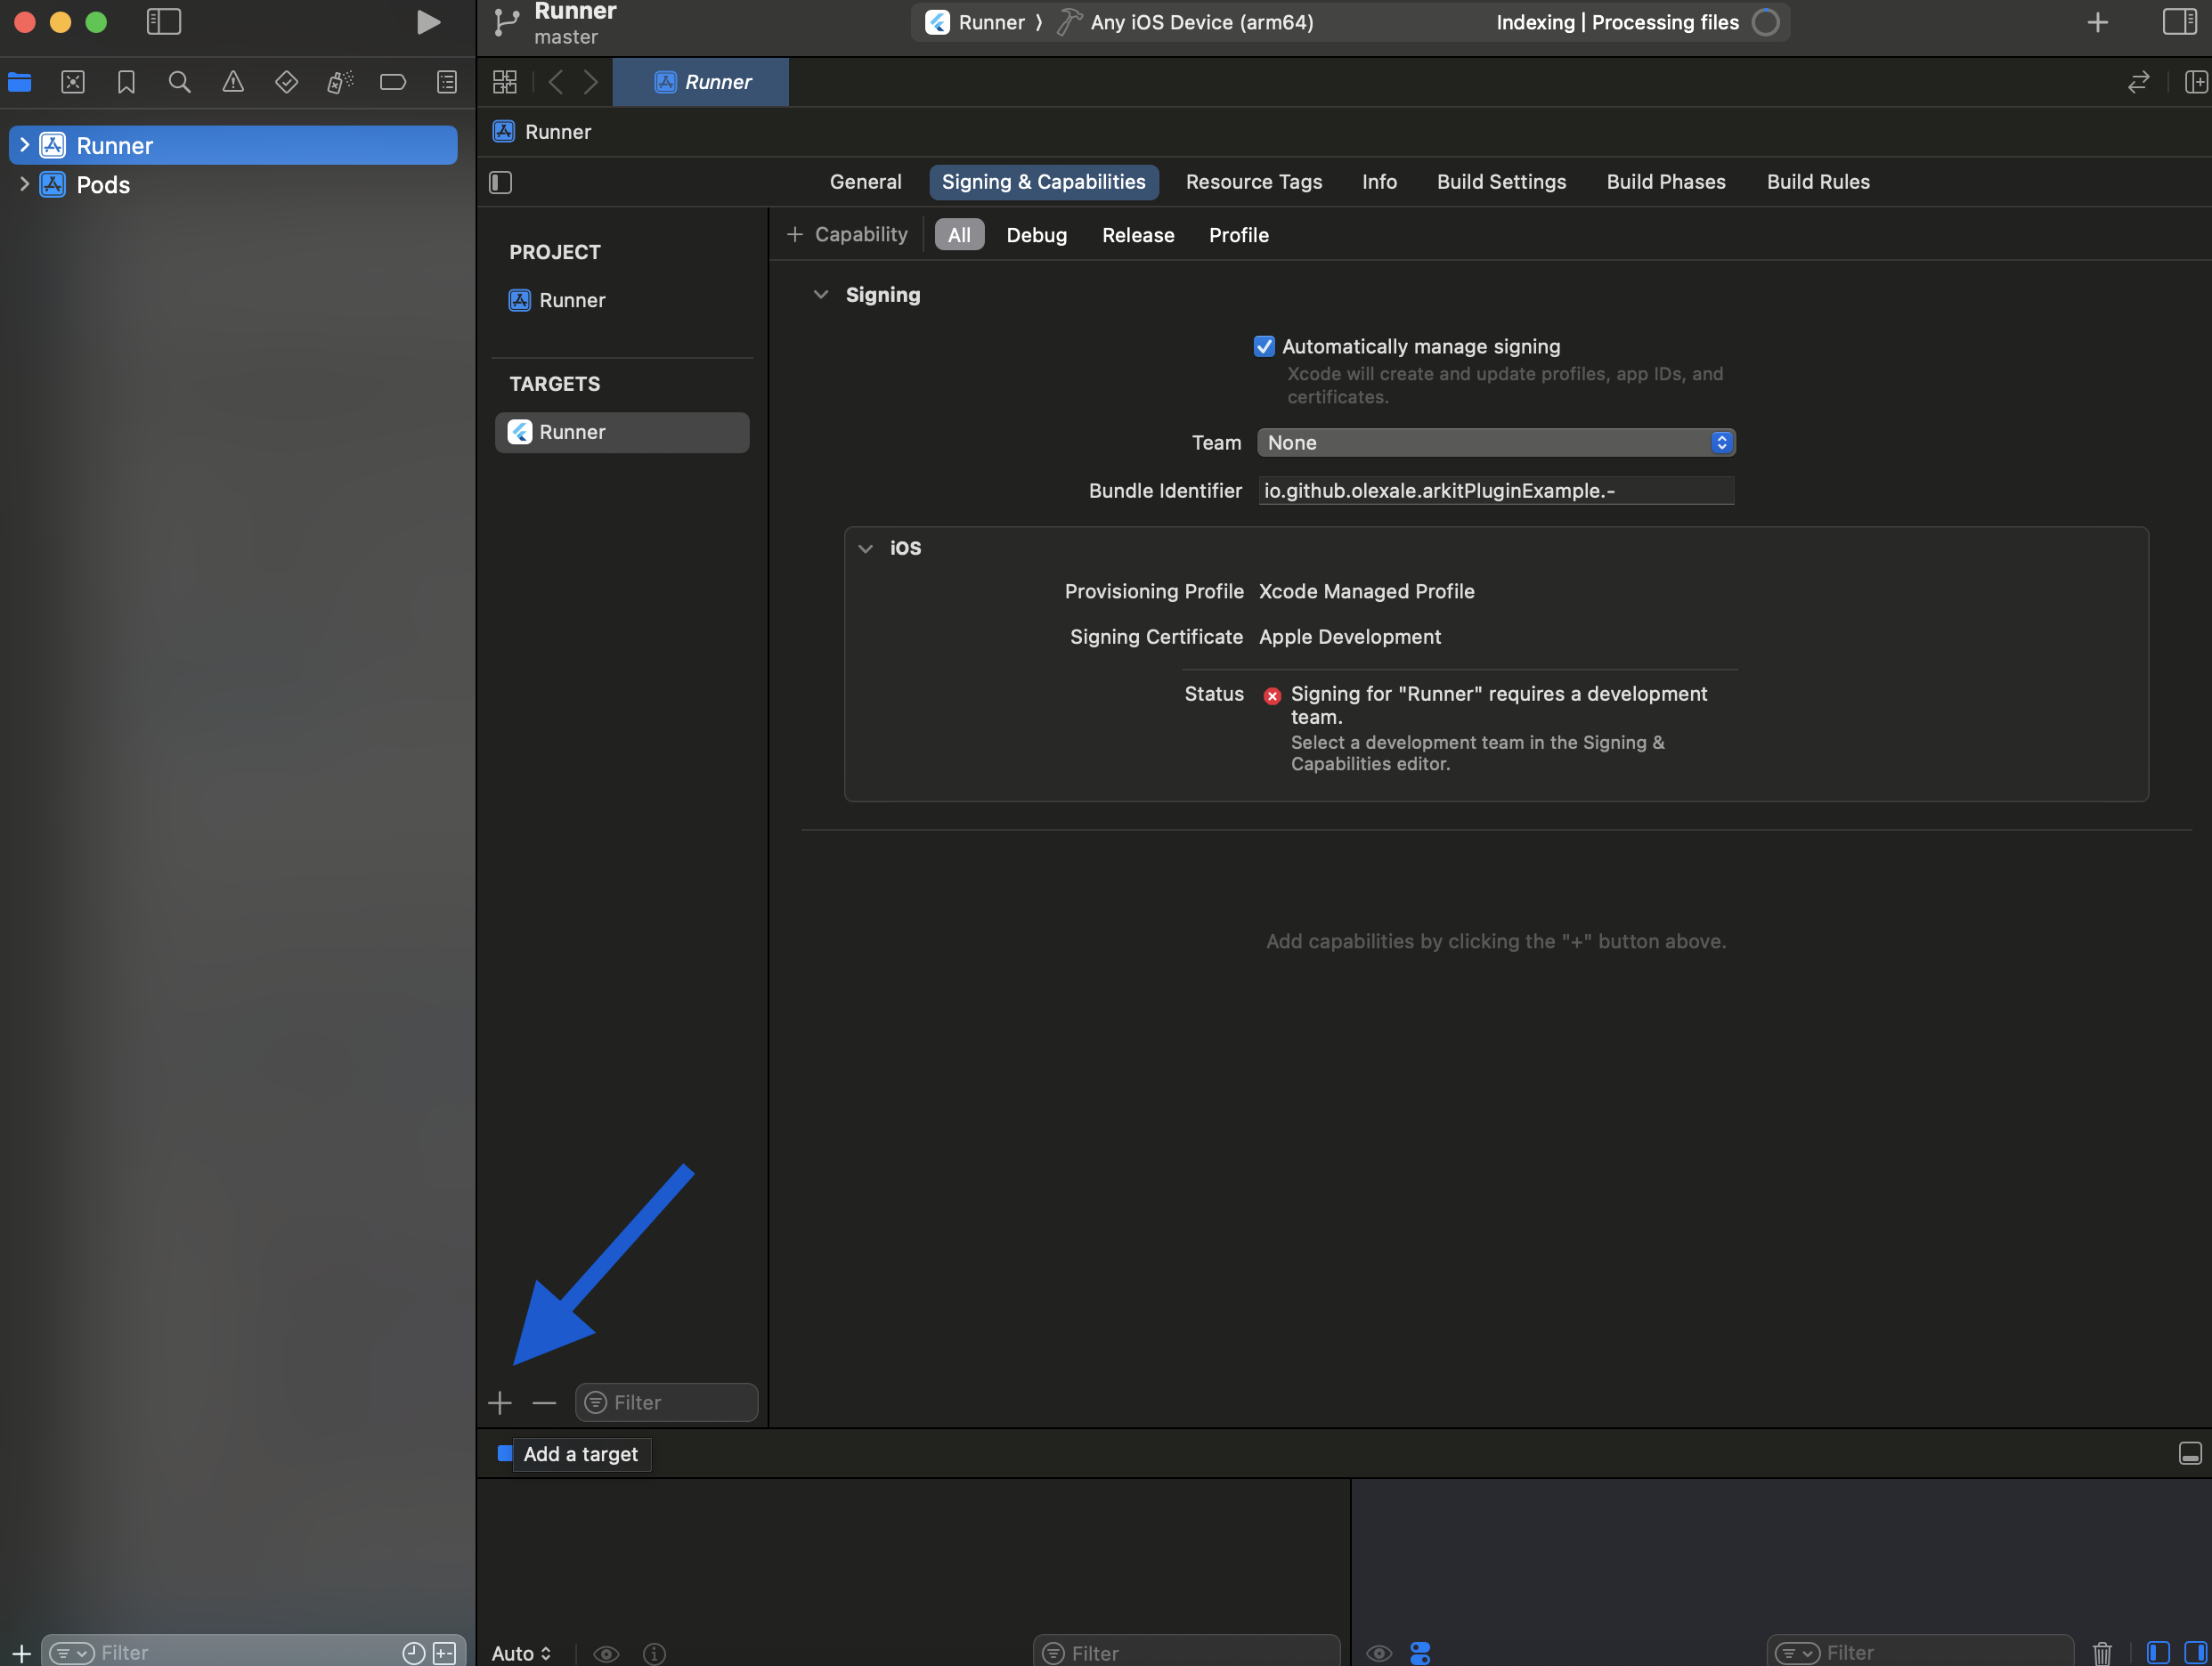2212x1666 pixels.
Task: Hide the navigator sidebar toggle
Action: 163,22
